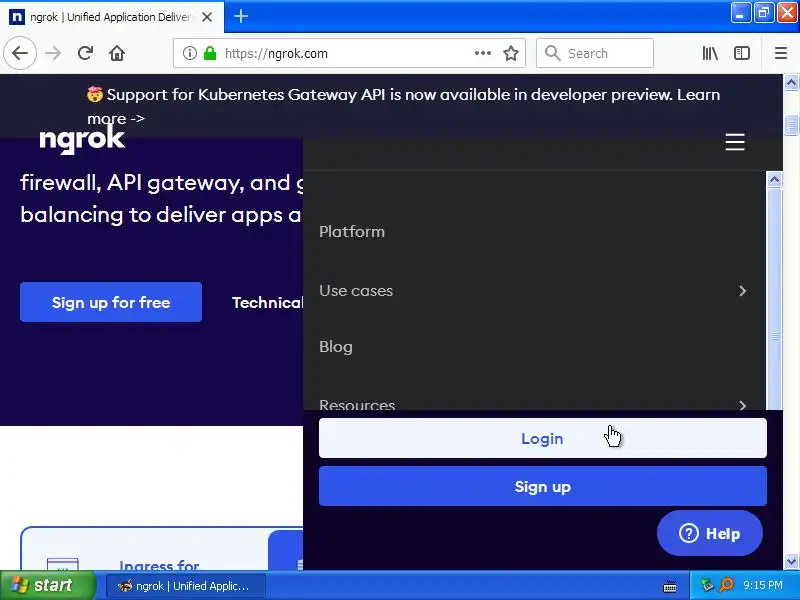Open a new tab with the plus icon
This screenshot has height=600, width=800.
[240, 16]
